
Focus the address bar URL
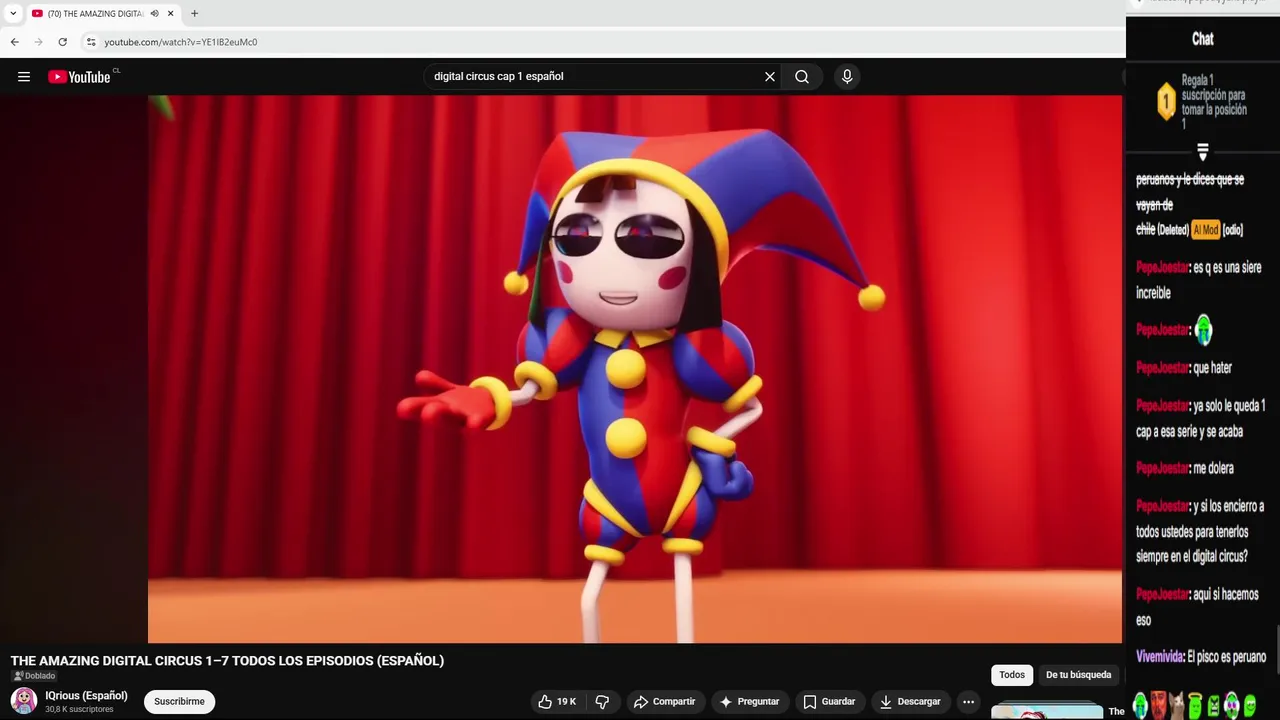[181, 42]
